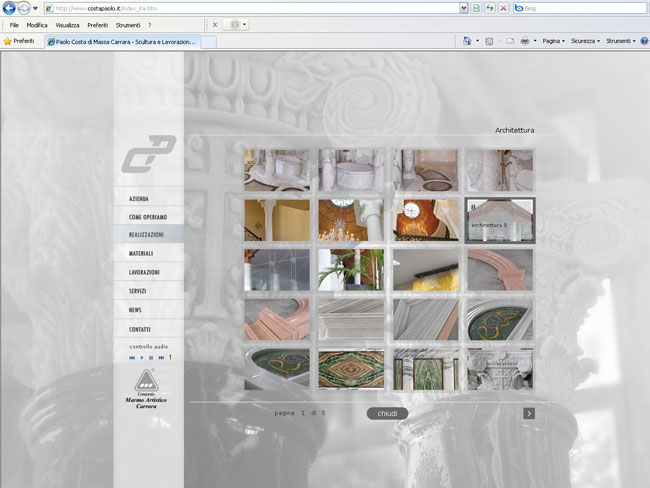
Task: Select the REALIZZAZIONI menu entry
Action: (x=148, y=235)
